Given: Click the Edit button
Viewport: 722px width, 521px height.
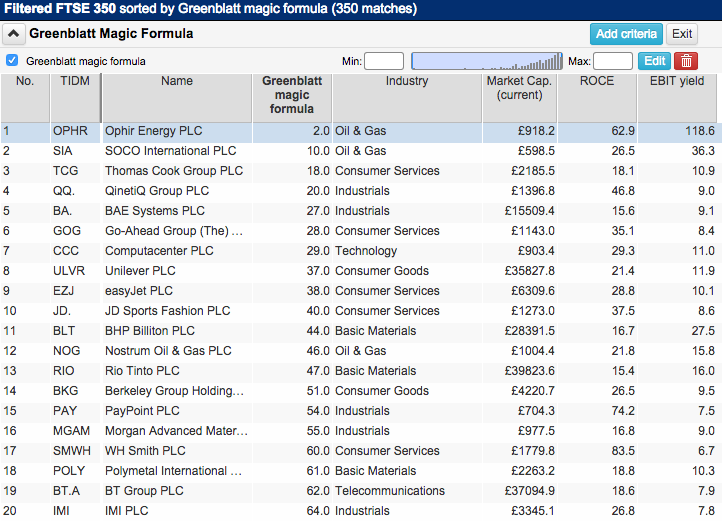Looking at the screenshot, I should click(654, 61).
